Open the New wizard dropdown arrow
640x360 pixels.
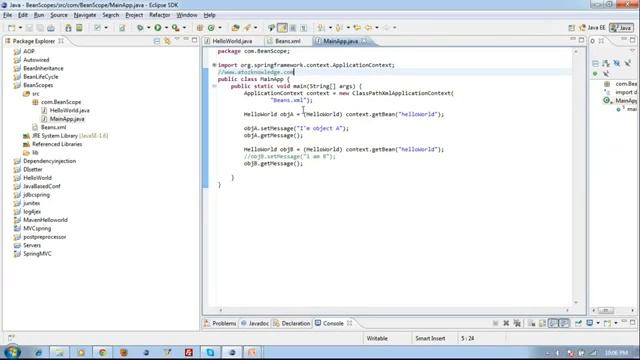pos(20,28)
